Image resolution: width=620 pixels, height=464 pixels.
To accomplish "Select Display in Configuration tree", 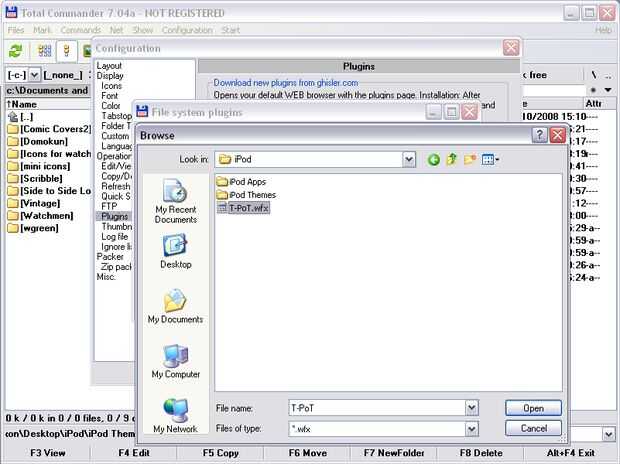I will point(110,76).
